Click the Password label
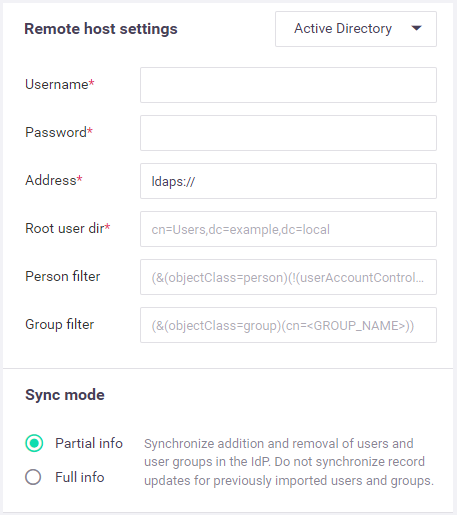 pos(59,132)
